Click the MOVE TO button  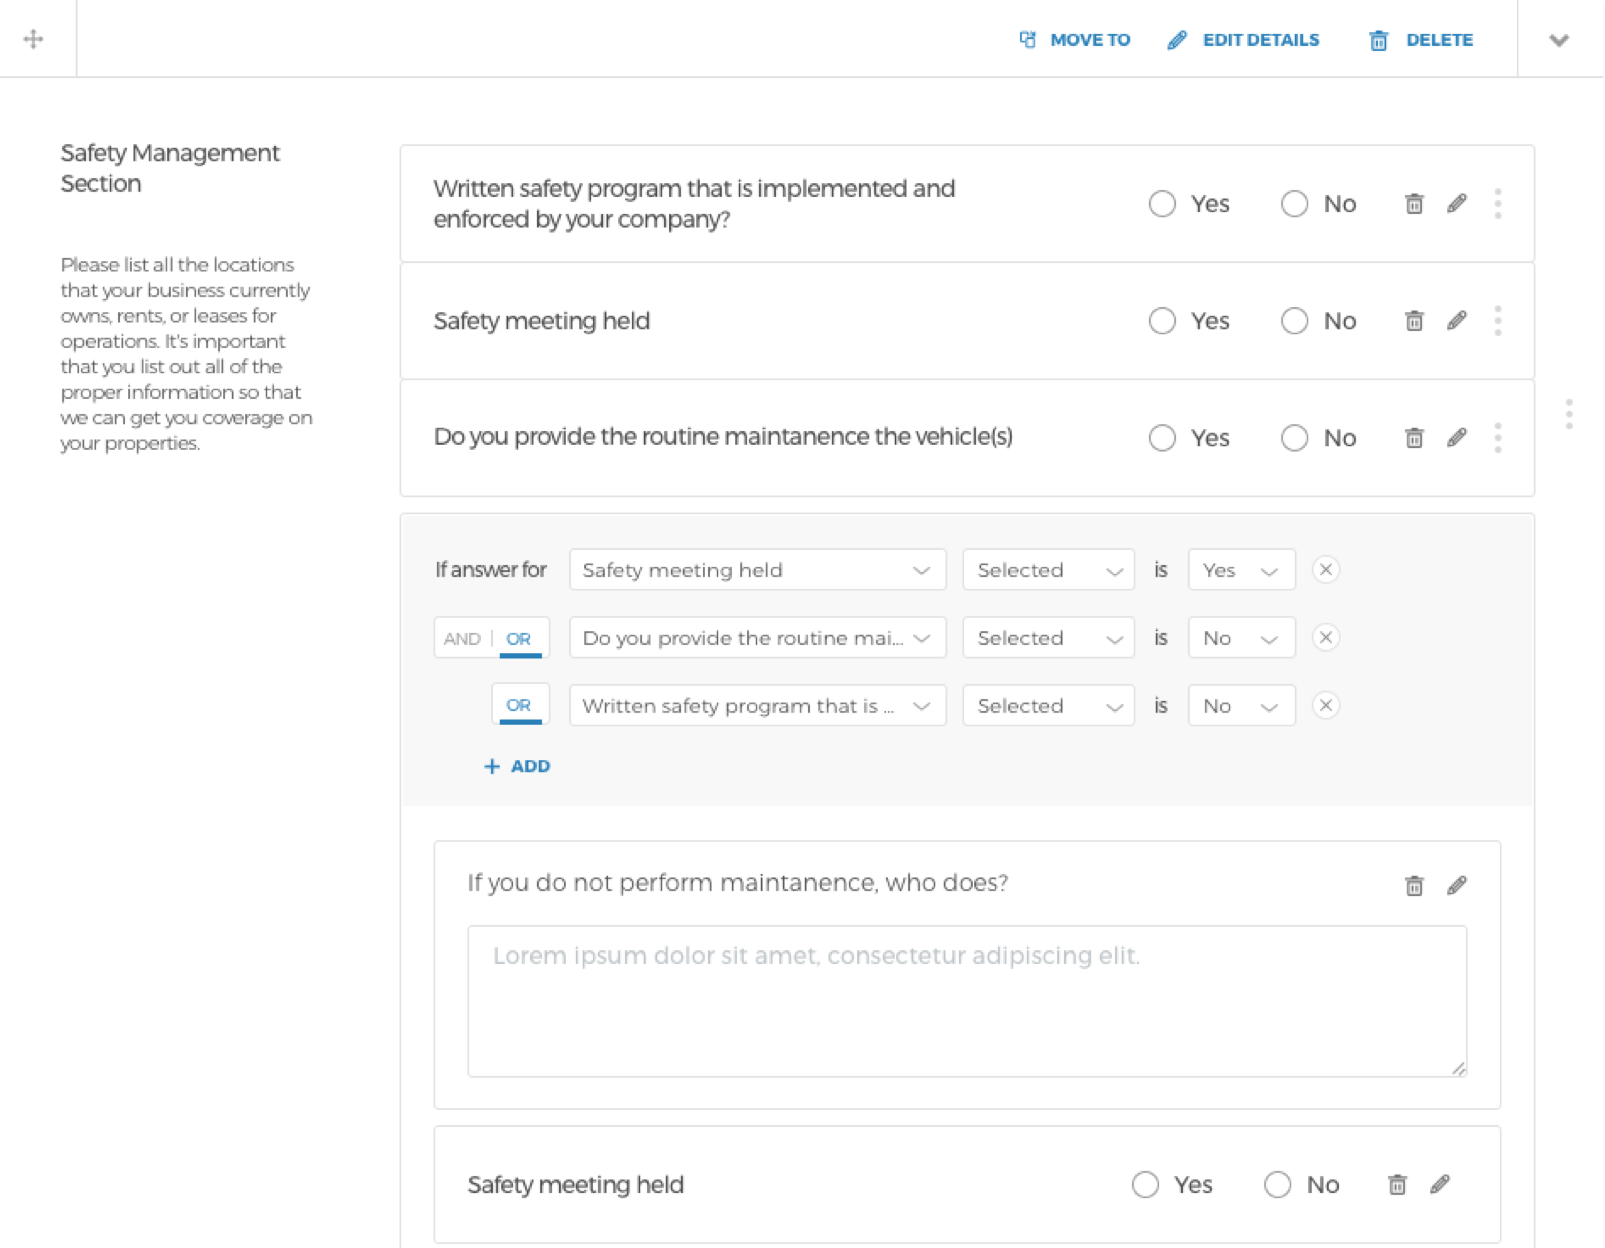[x=1075, y=40]
